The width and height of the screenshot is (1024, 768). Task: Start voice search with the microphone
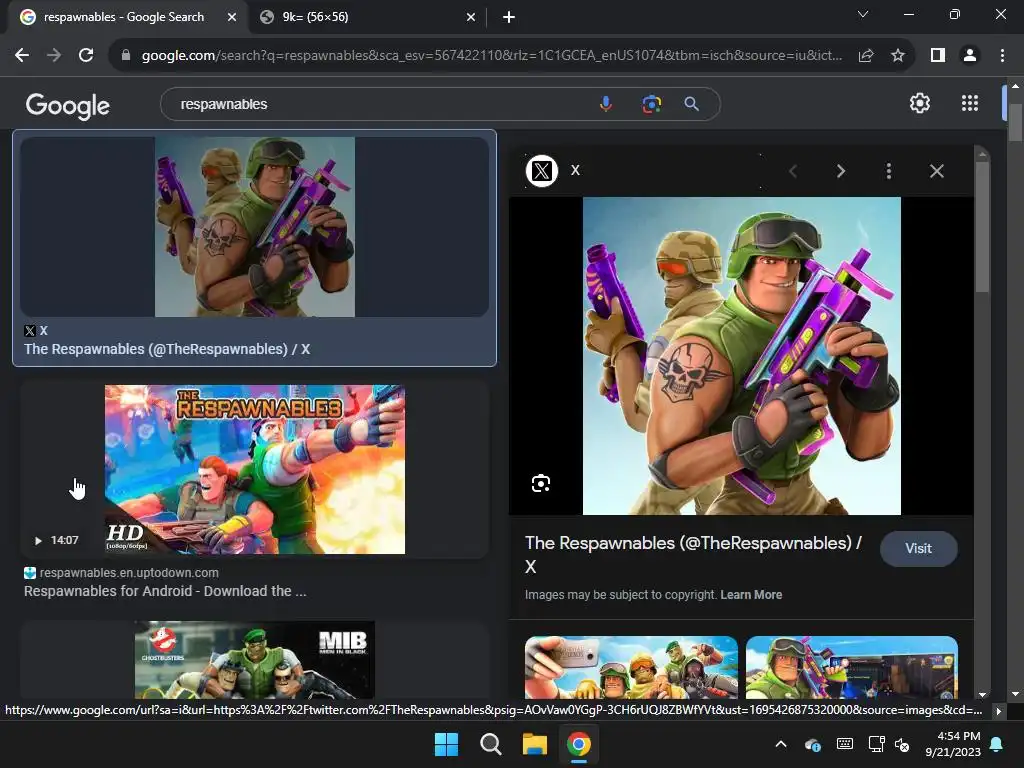pos(606,104)
